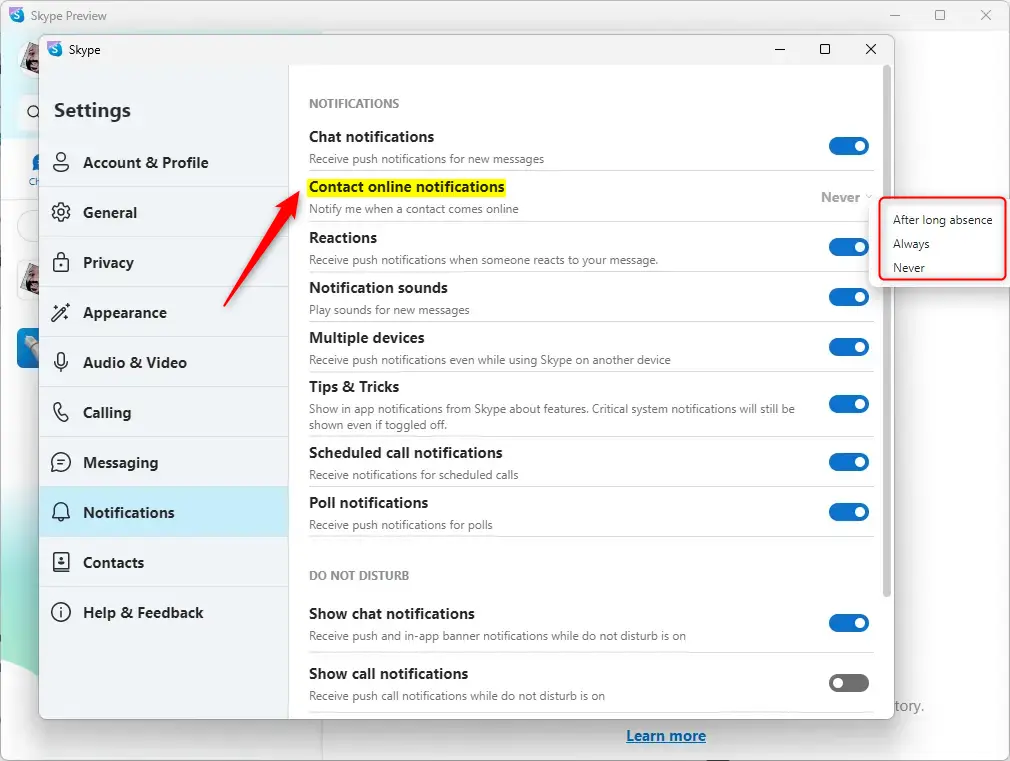Minimize the Skype settings window

pos(779,49)
